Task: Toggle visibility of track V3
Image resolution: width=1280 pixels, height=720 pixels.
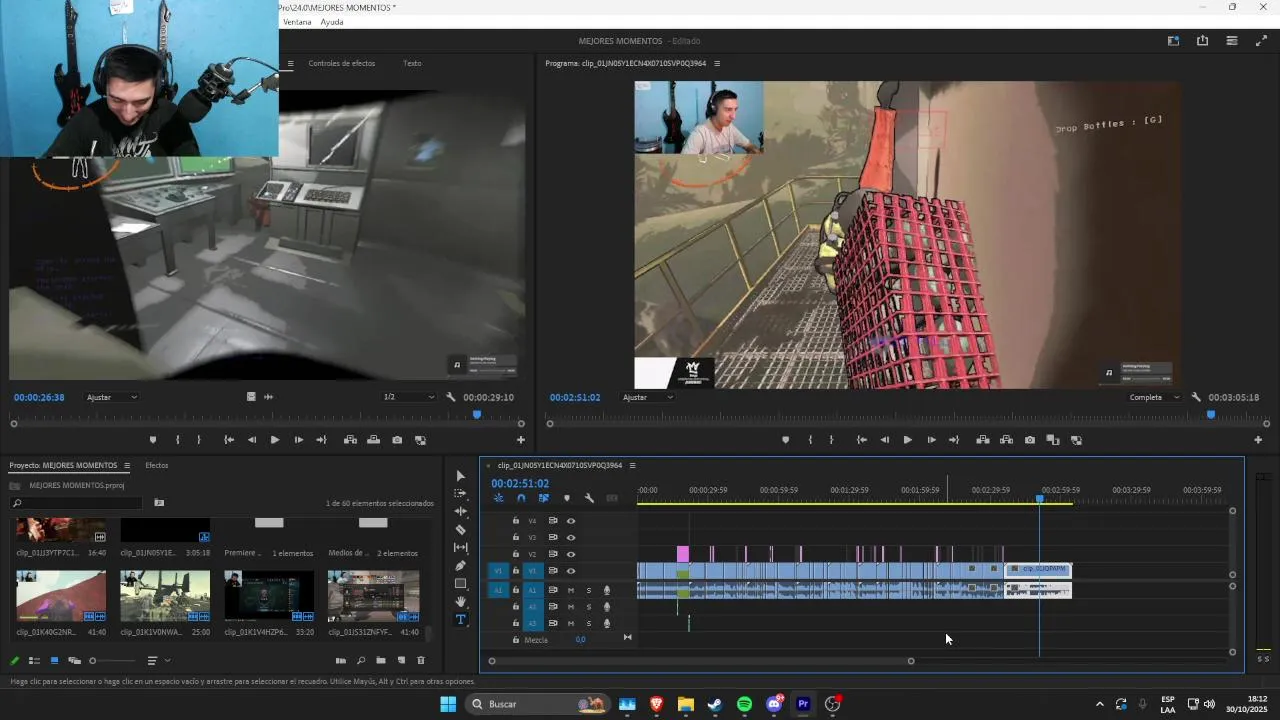Action: coord(571,538)
